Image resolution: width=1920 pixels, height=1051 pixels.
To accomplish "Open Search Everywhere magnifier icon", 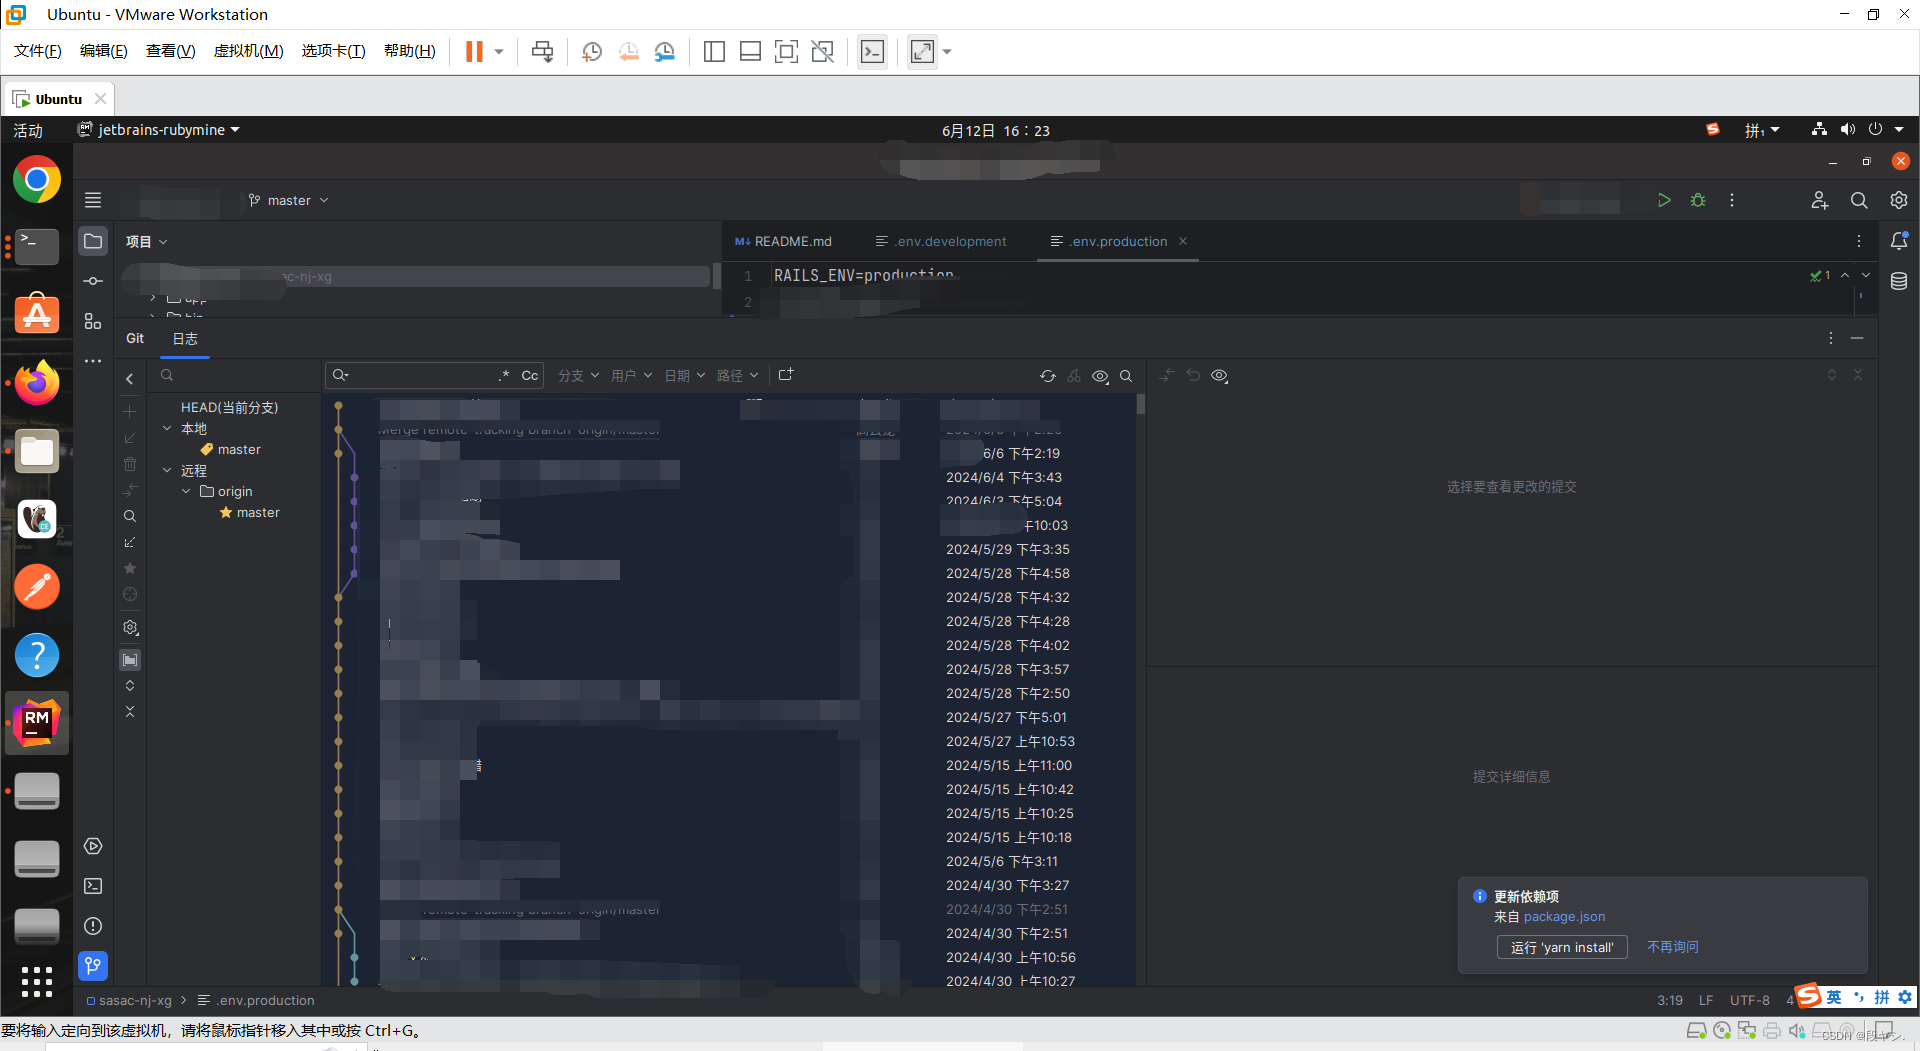I will 1860,200.
